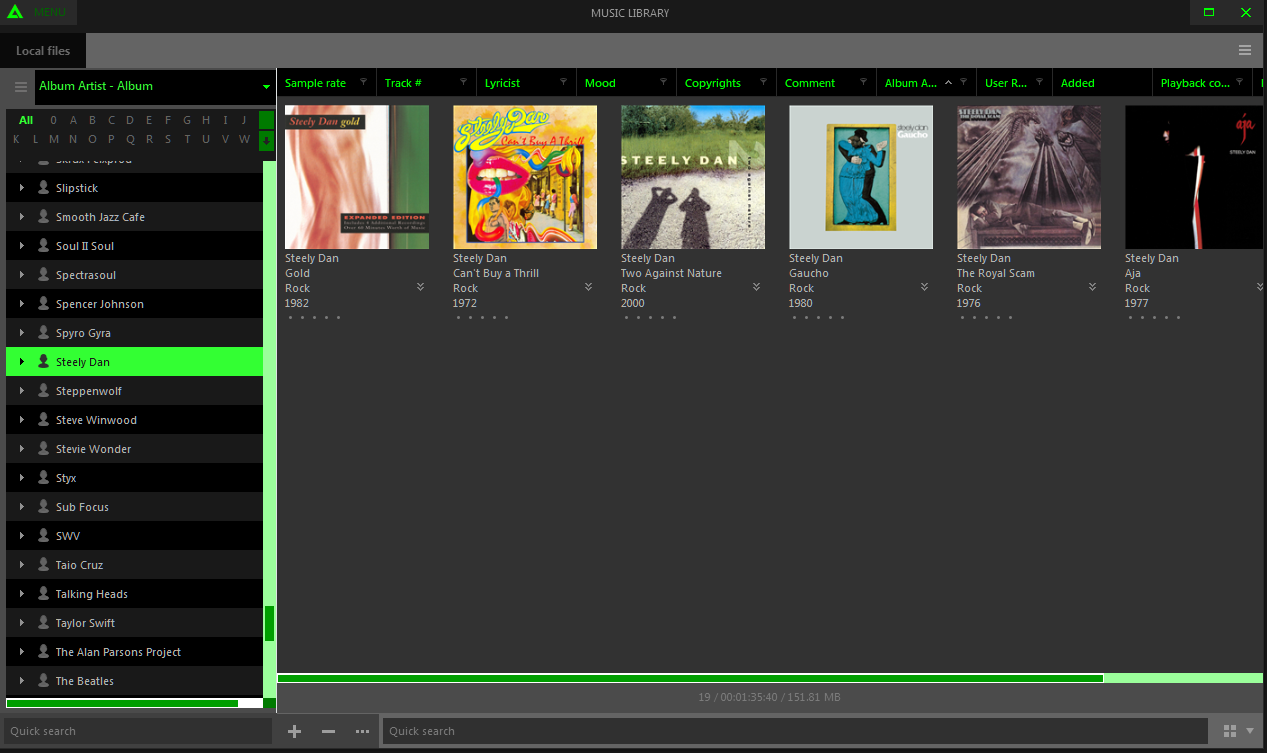This screenshot has width=1267, height=753.
Task: Sort by the Added column header
Action: coord(1077,83)
